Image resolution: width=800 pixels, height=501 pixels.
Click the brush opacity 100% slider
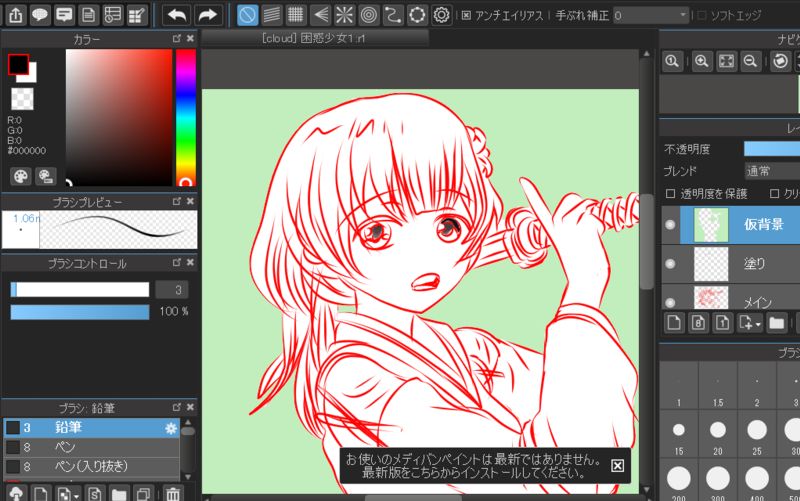pos(80,312)
